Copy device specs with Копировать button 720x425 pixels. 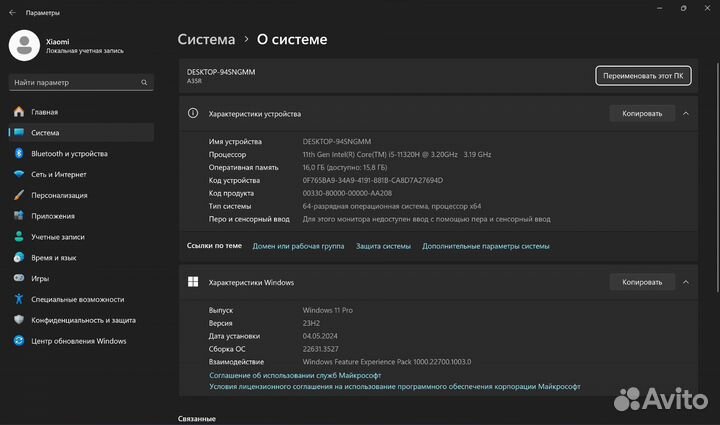pos(642,113)
